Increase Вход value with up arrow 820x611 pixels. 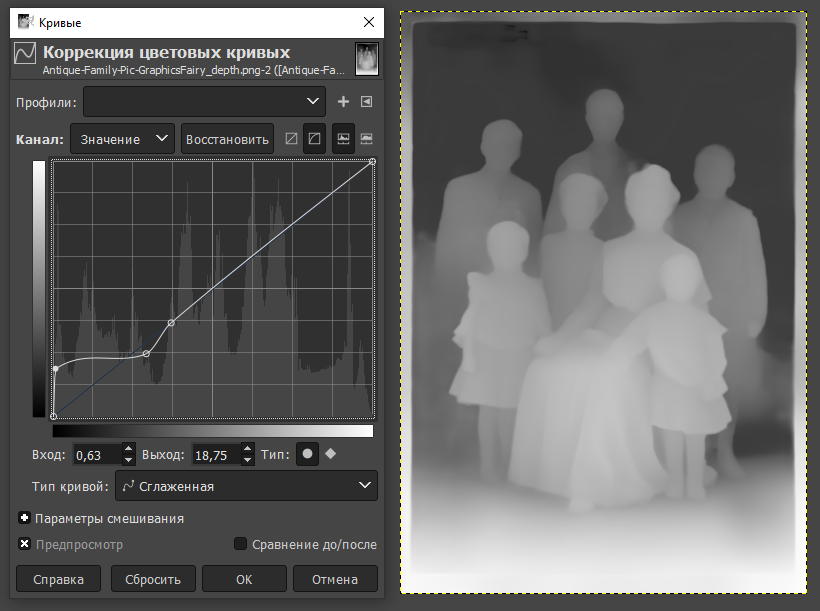click(129, 449)
